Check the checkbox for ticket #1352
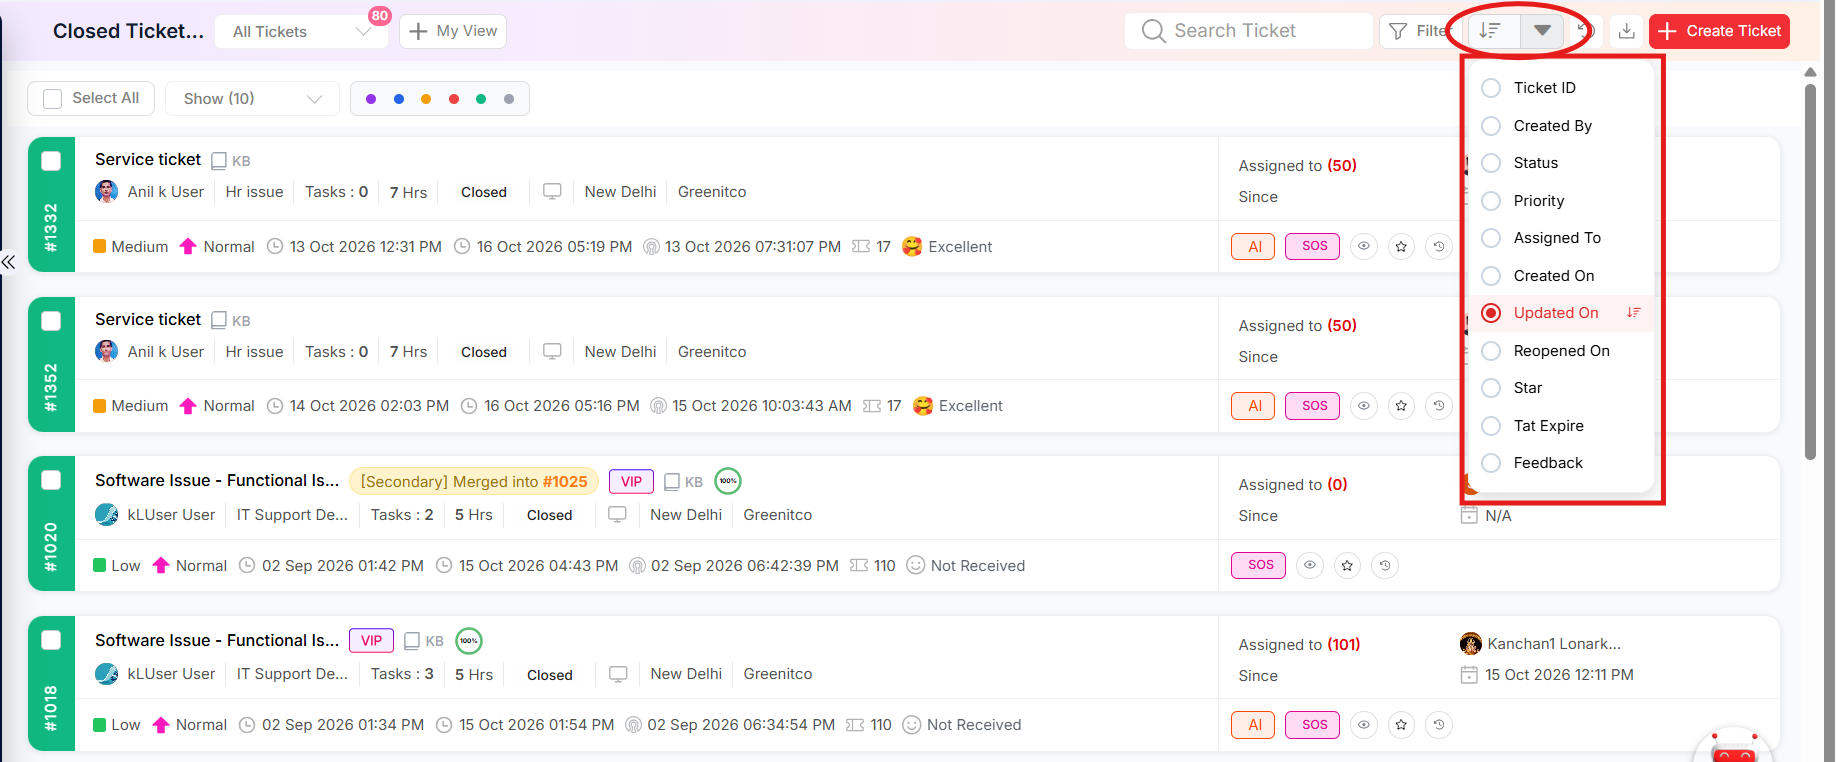The height and width of the screenshot is (762, 1837). pyautogui.click(x=51, y=321)
